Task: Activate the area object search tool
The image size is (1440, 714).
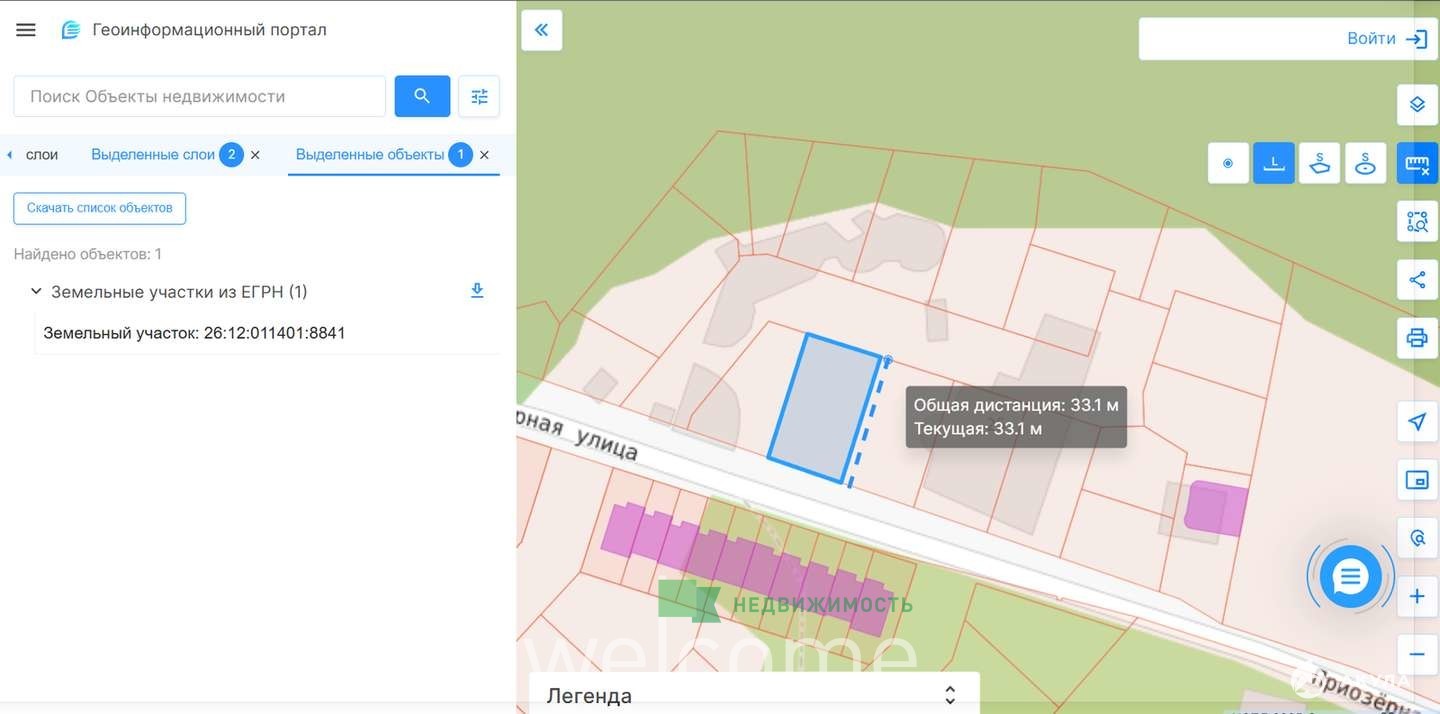Action: (1417, 222)
